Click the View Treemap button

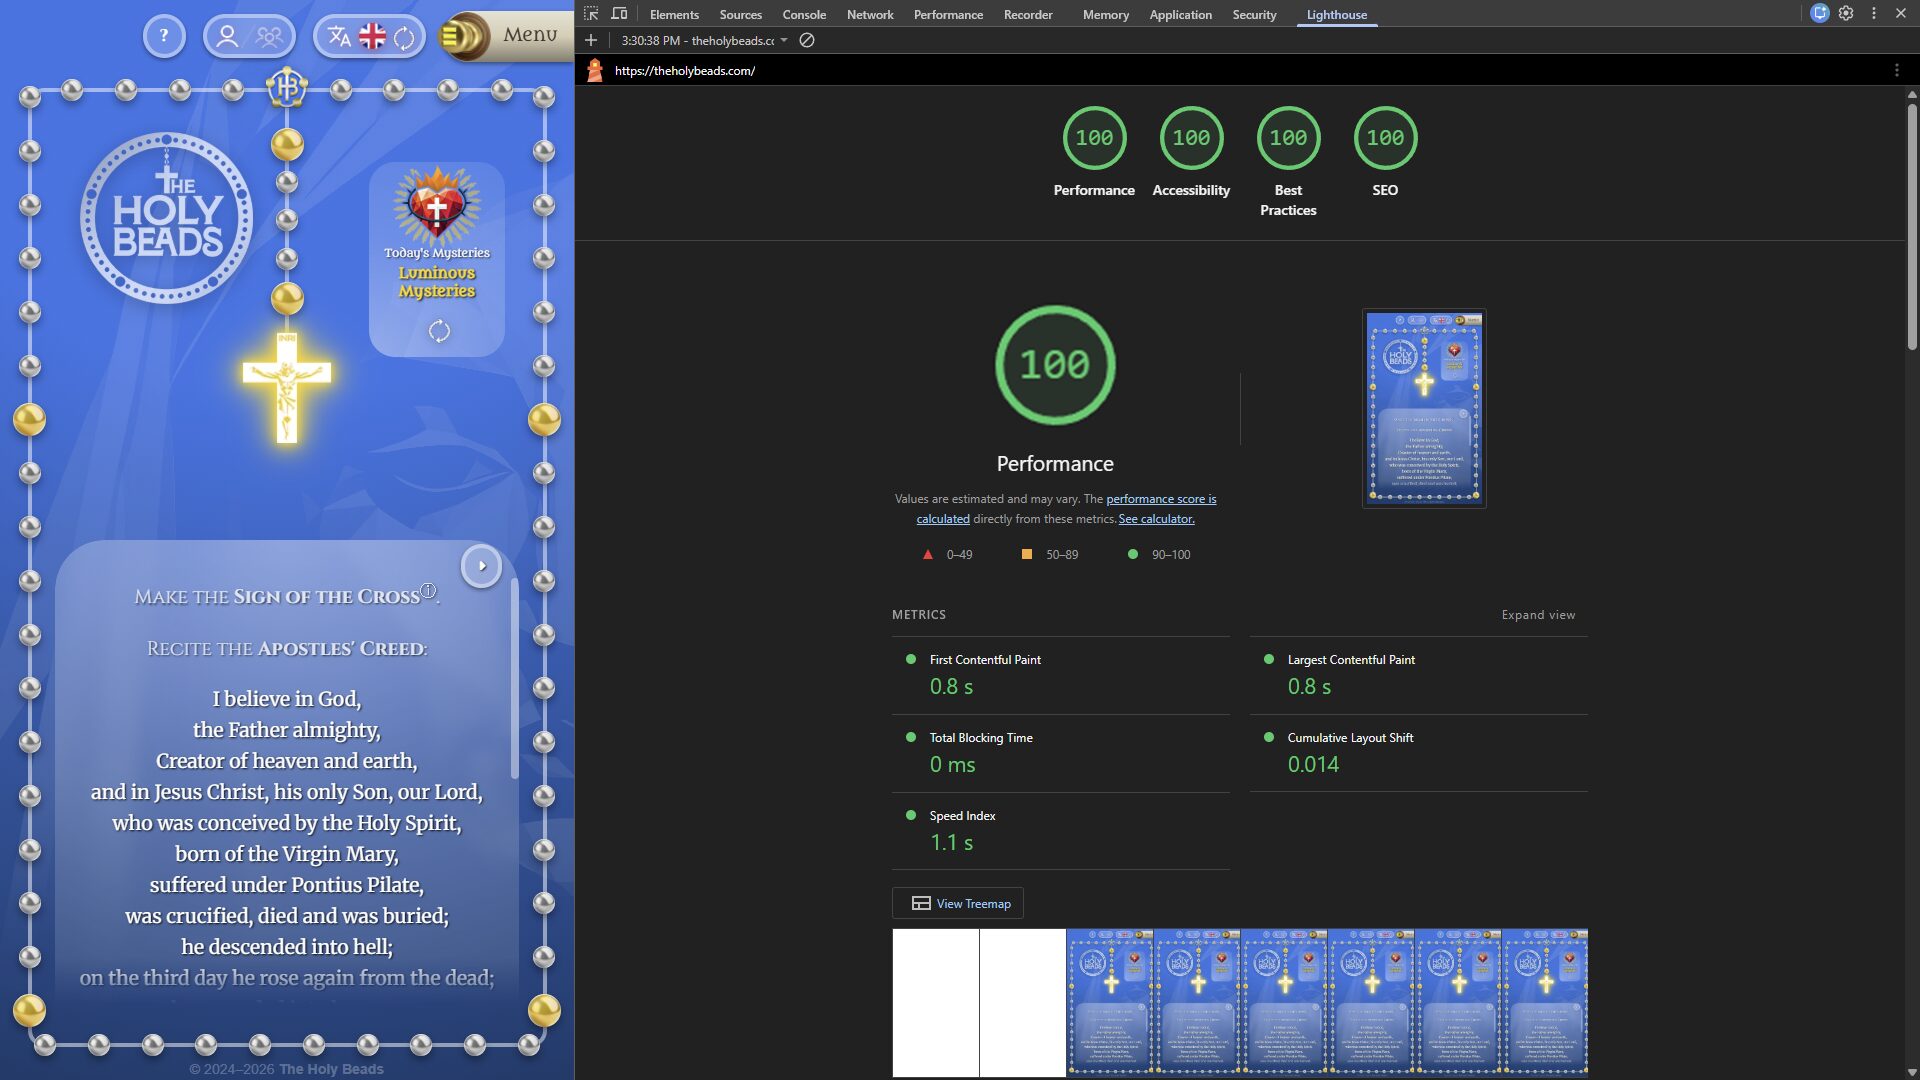coord(958,903)
